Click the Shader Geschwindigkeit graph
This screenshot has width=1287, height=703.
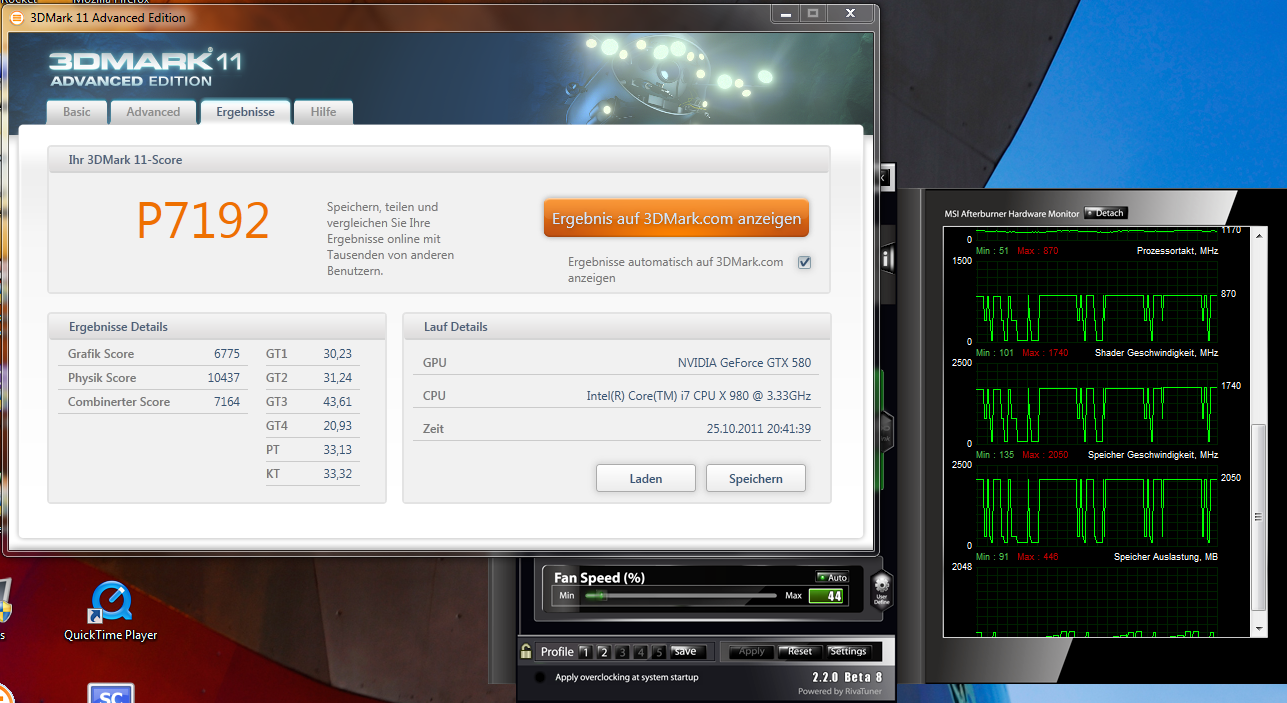(x=1097, y=402)
